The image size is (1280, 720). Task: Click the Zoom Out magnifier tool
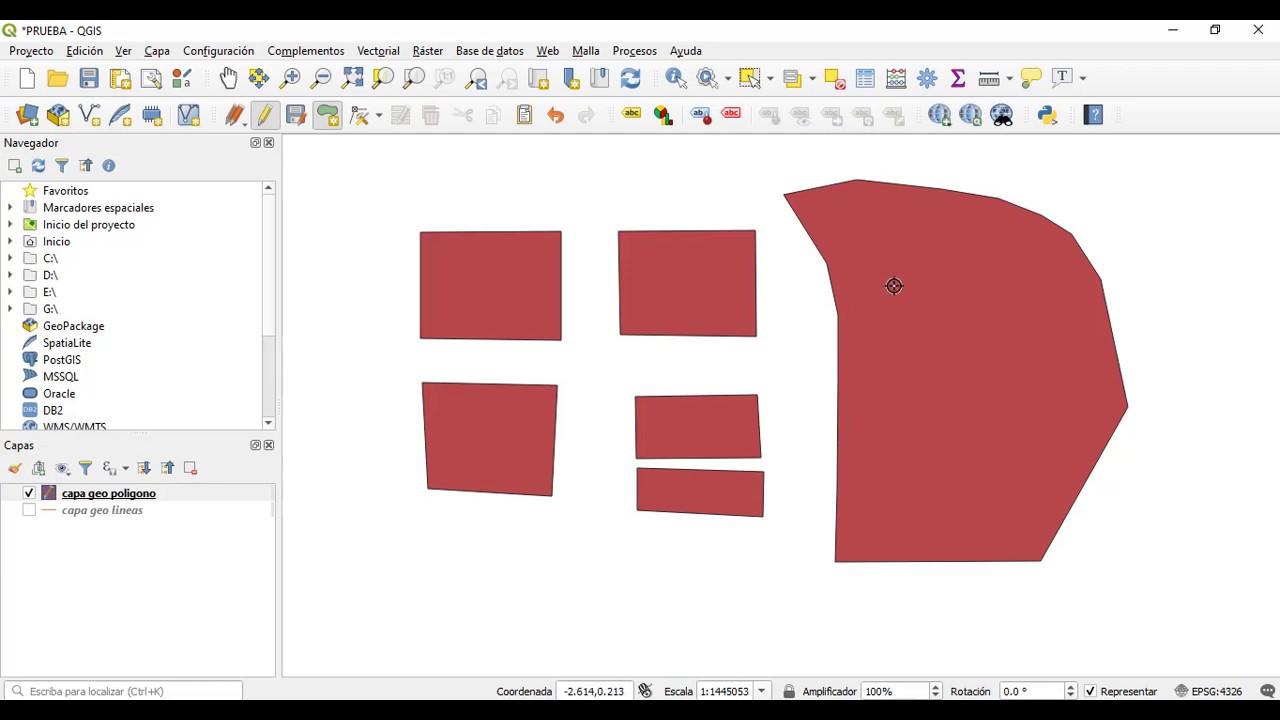click(321, 78)
